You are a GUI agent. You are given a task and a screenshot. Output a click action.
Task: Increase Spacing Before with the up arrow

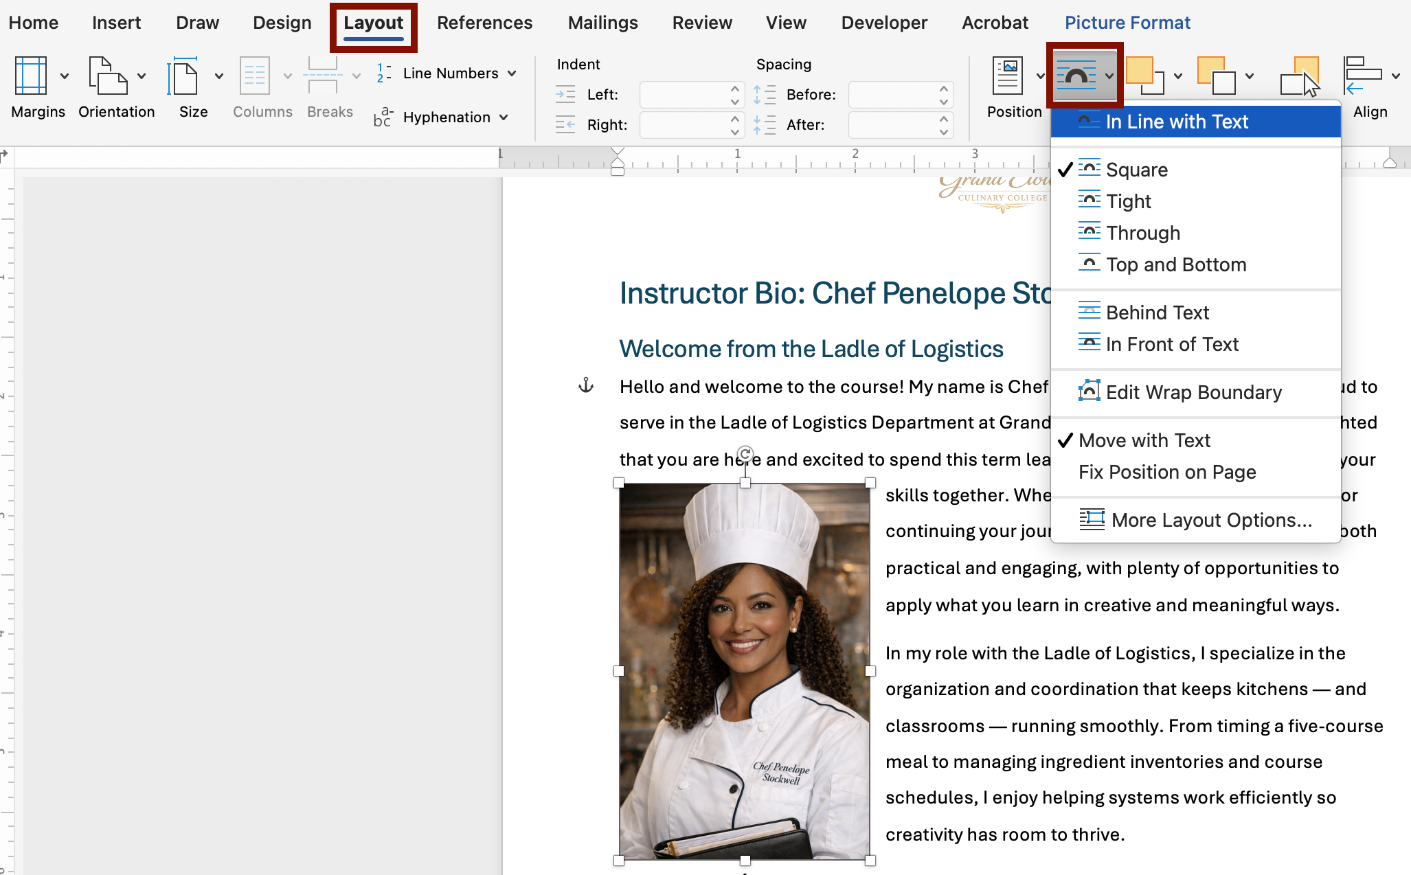pos(942,88)
